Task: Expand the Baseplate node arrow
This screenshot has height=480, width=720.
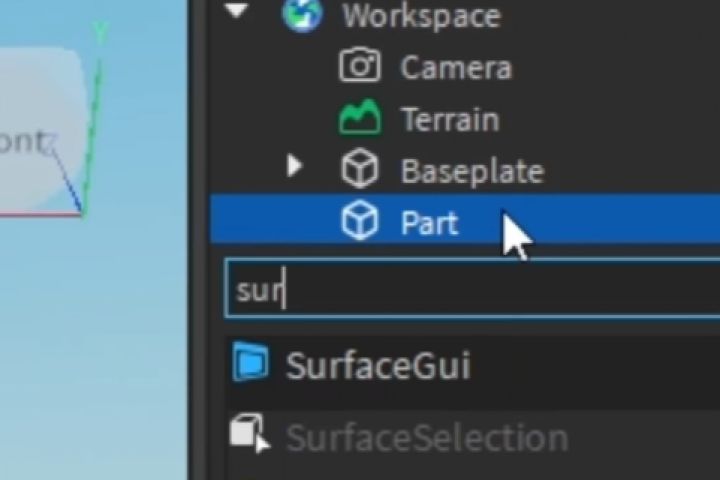Action: (x=294, y=166)
